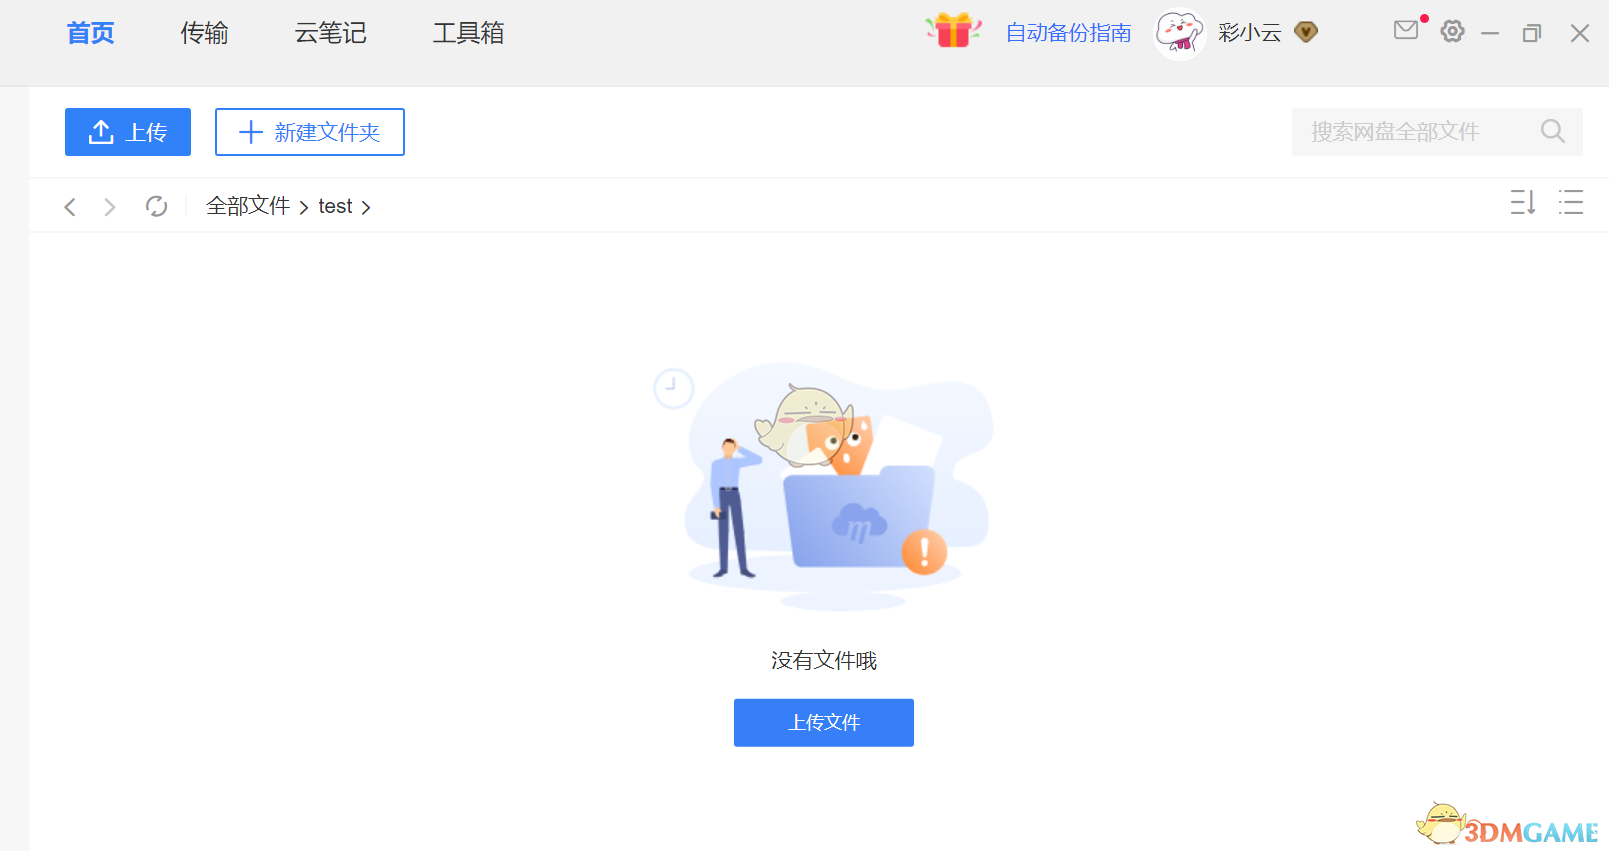Switch to the 传输 tab
The width and height of the screenshot is (1609, 851).
(204, 33)
